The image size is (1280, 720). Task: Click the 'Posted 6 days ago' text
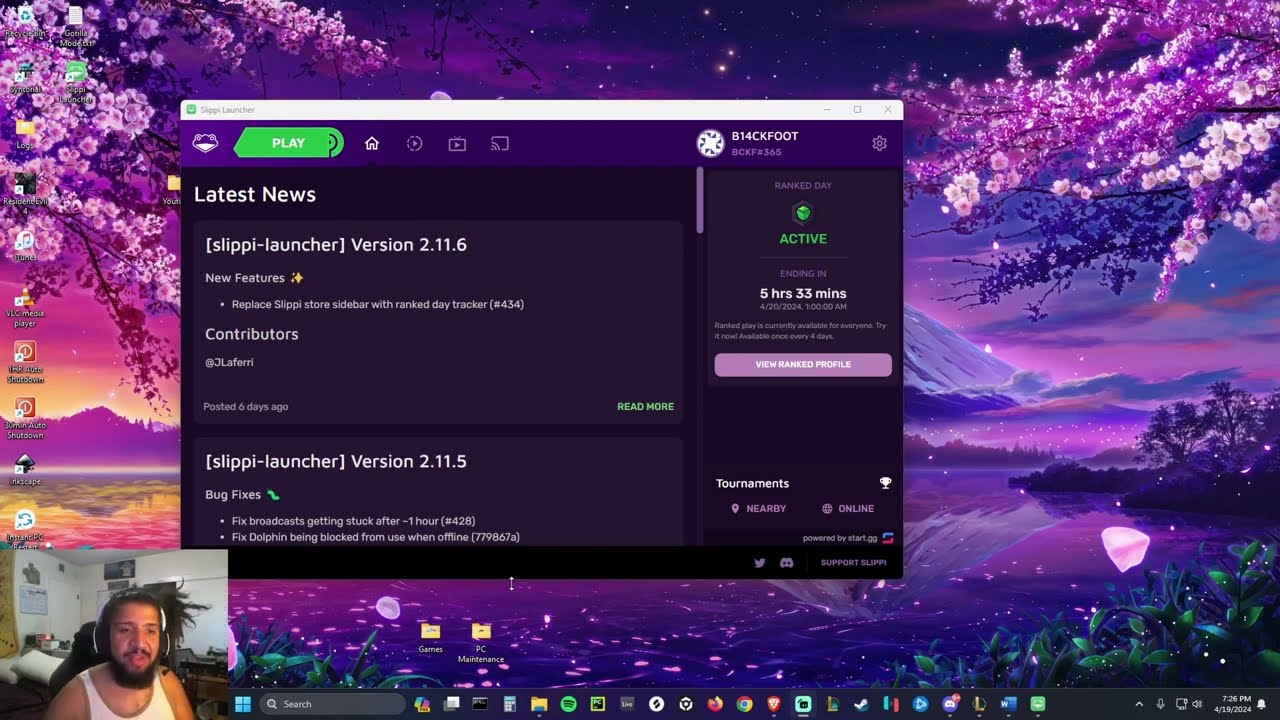click(246, 407)
